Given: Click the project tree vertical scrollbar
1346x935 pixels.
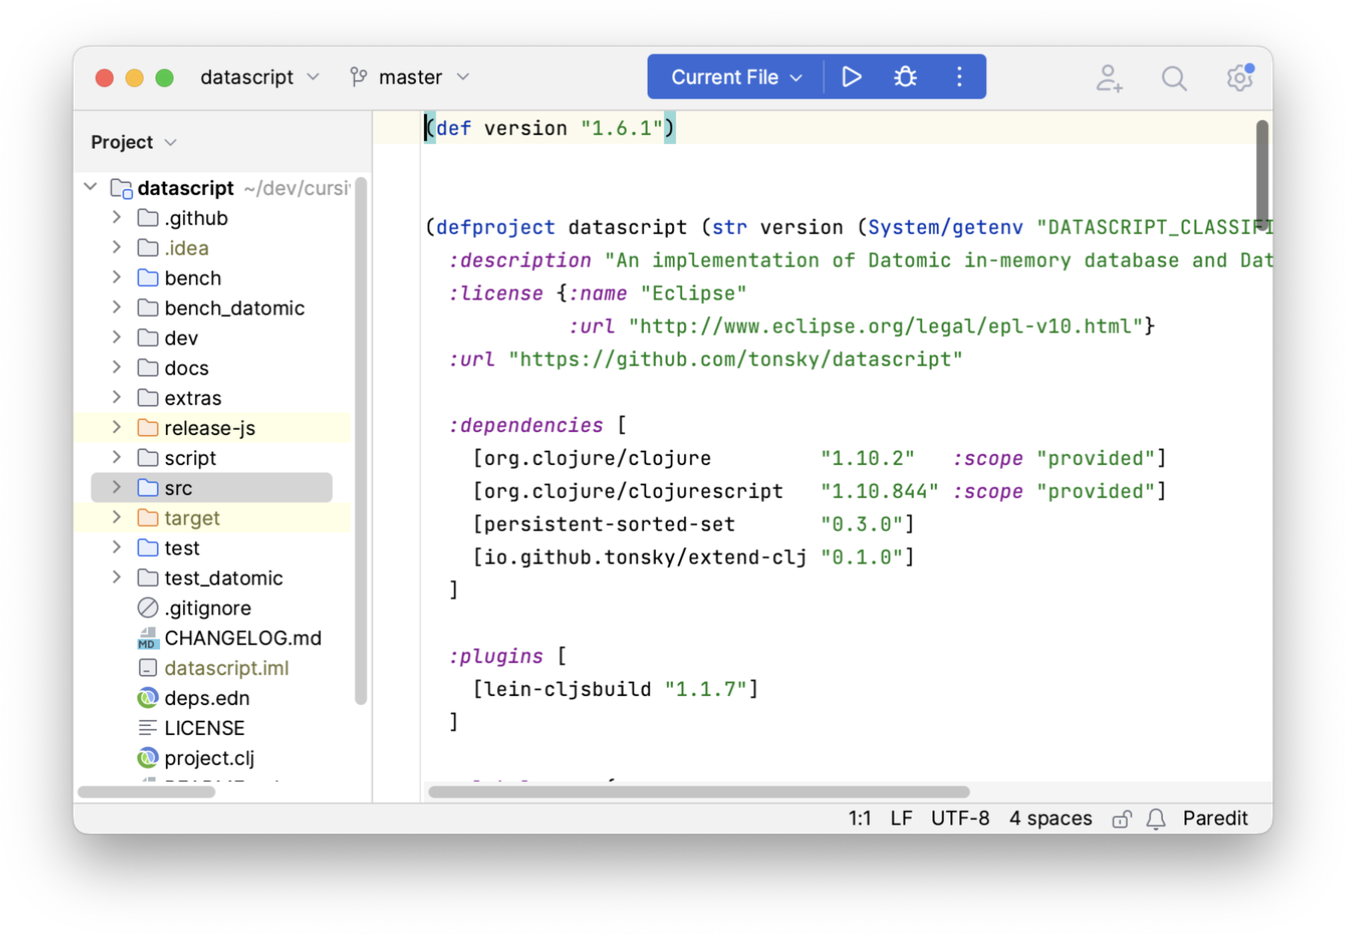Looking at the screenshot, I should [x=361, y=441].
